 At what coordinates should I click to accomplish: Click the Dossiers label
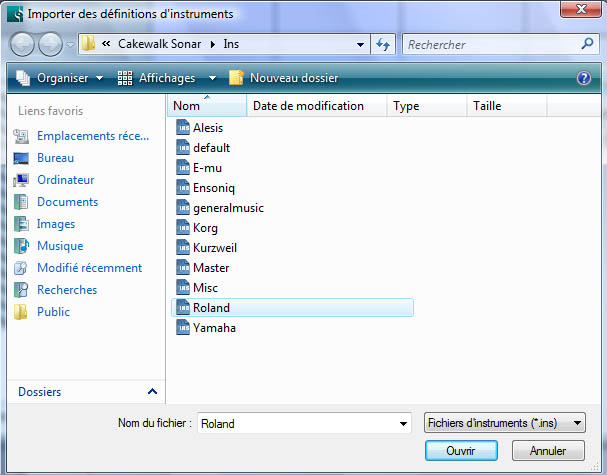pyautogui.click(x=39, y=391)
